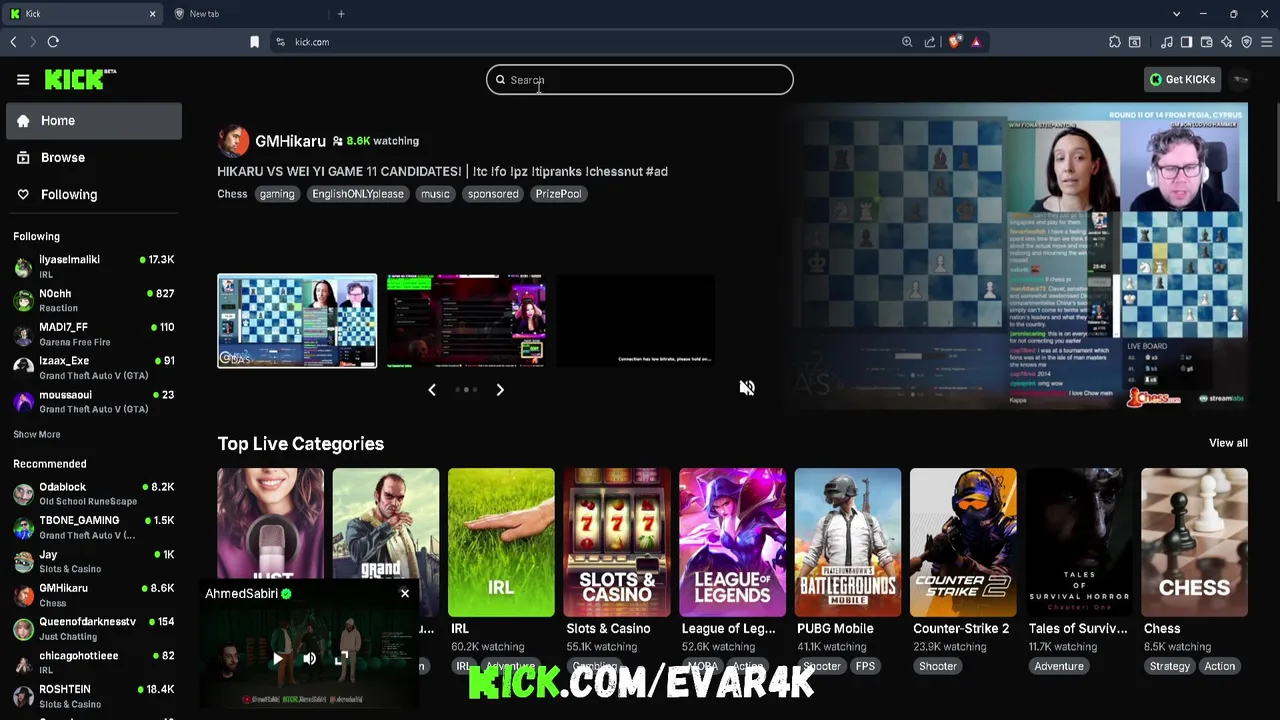Expand followed channels with Show More
The height and width of the screenshot is (720, 1280).
tap(37, 434)
